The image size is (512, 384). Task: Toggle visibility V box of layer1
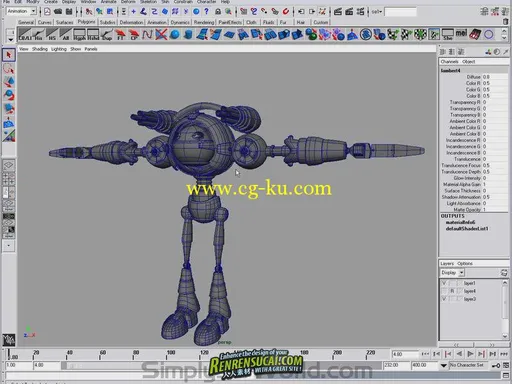444,283
